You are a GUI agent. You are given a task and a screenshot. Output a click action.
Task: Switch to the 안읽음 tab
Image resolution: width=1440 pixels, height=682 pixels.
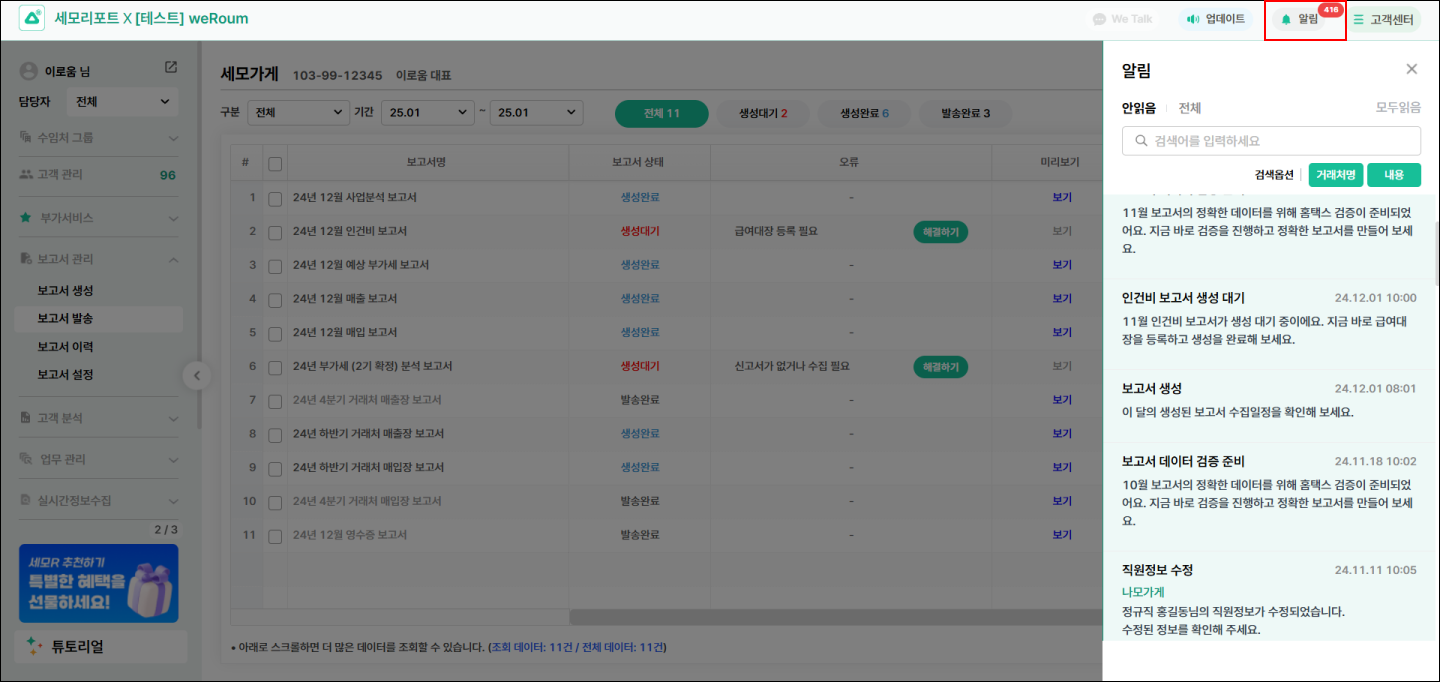(1139, 108)
